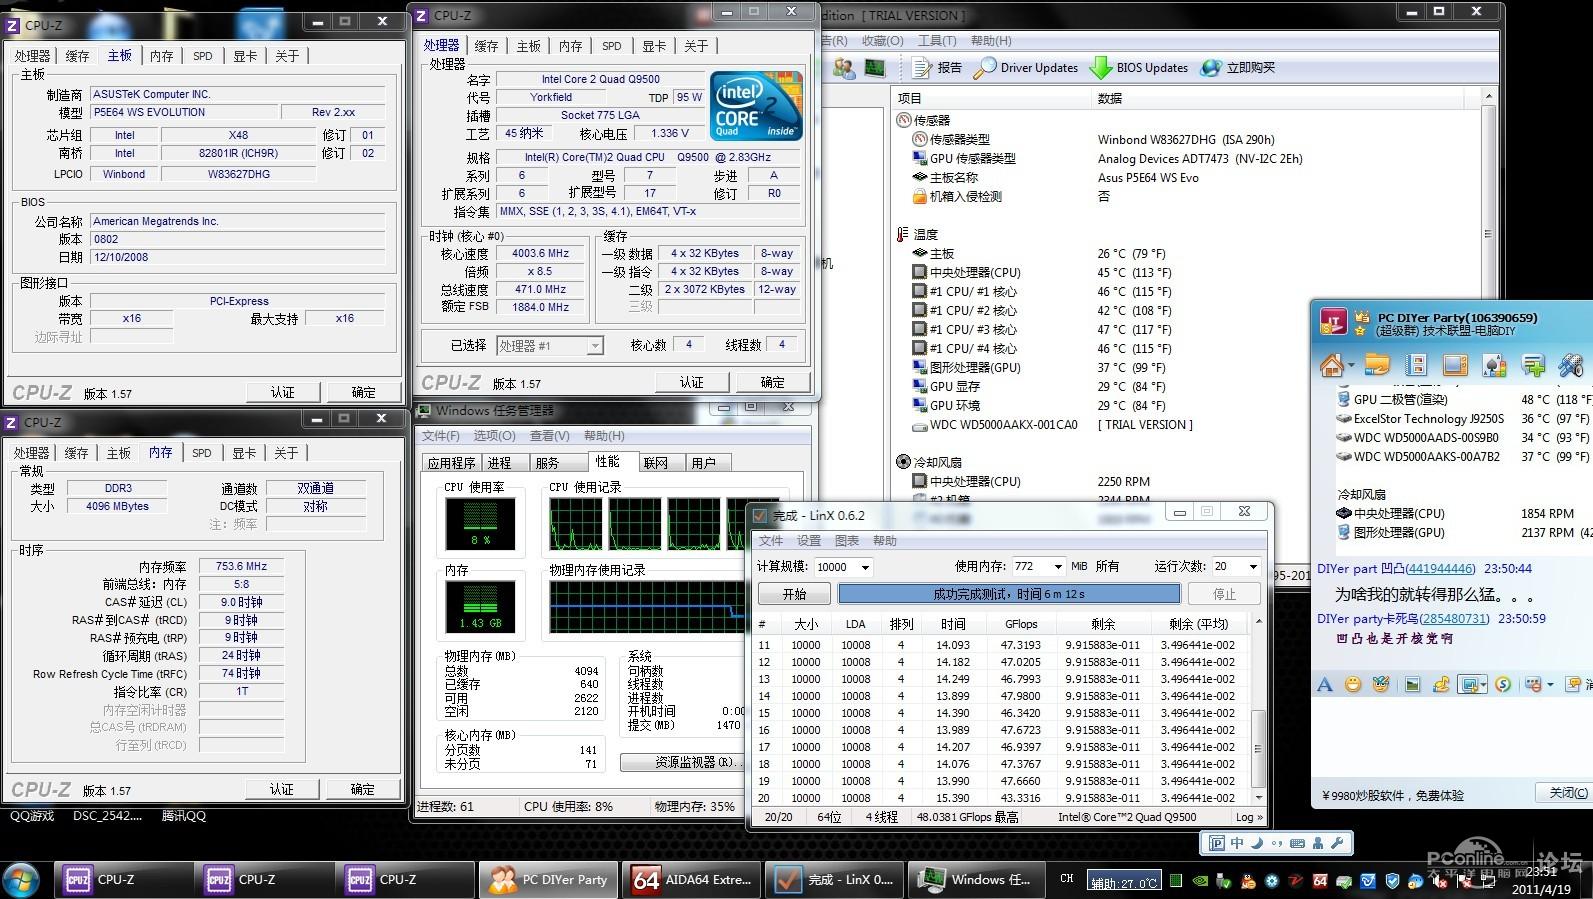Open group album film icon

click(1415, 365)
